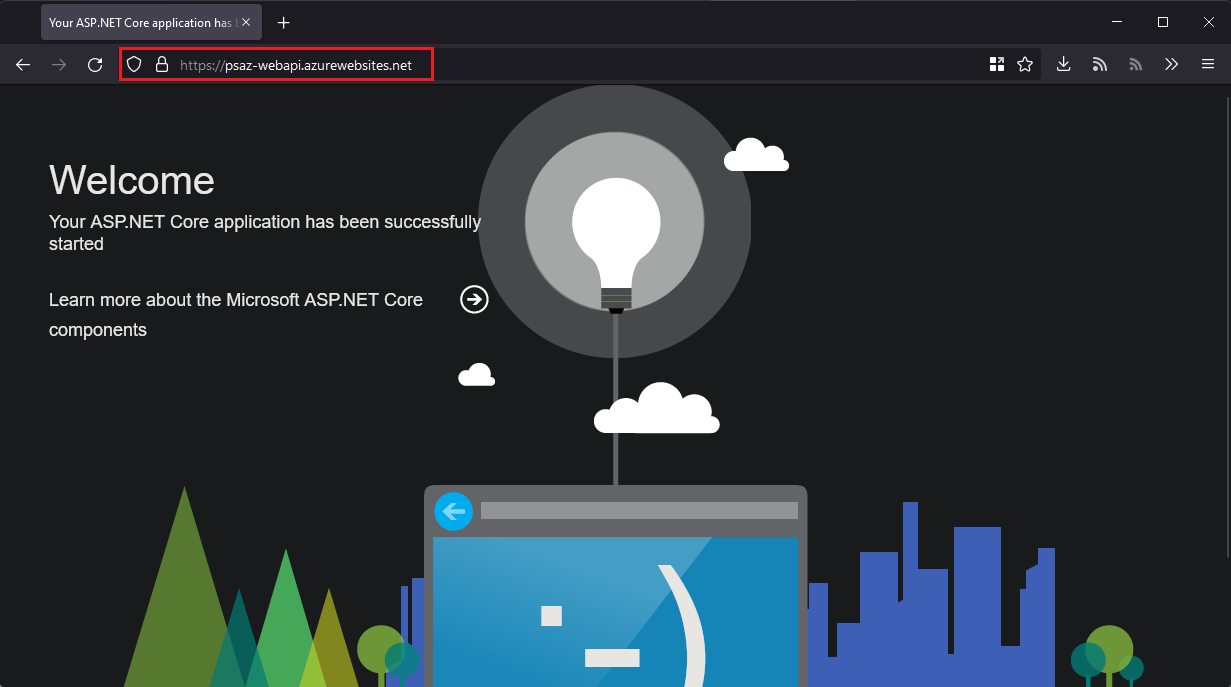
Task: Toggle the bookmark star for this page
Action: [x=1025, y=64]
